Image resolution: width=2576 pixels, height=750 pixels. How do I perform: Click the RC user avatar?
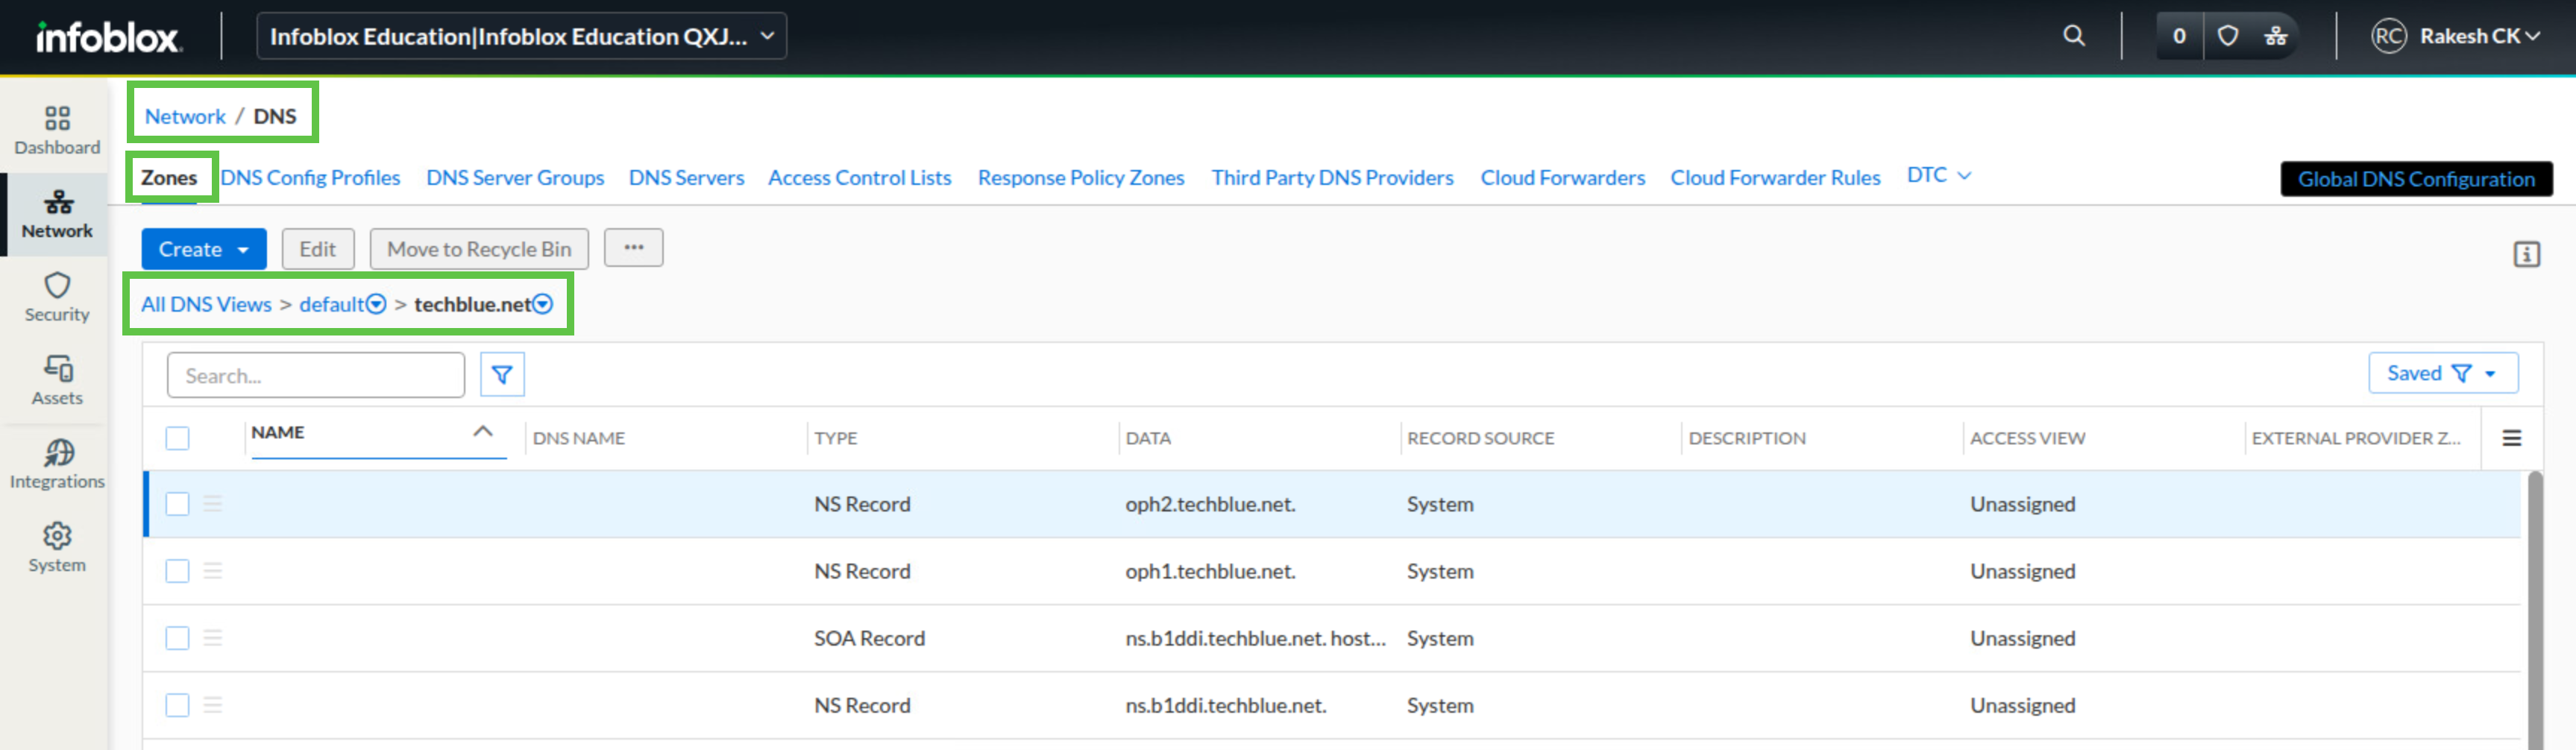point(2388,36)
